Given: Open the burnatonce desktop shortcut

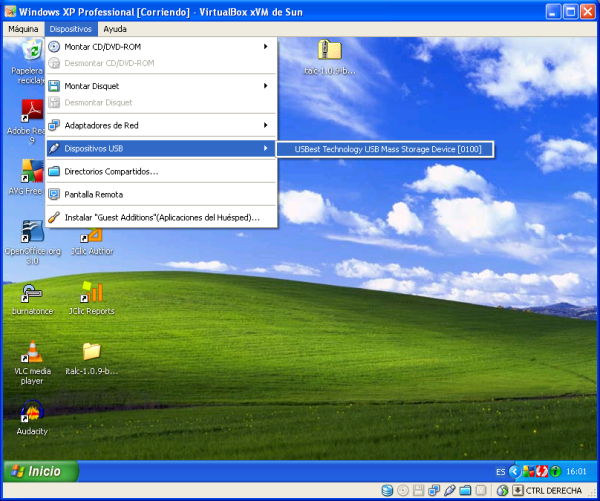Looking at the screenshot, I should tap(31, 297).
